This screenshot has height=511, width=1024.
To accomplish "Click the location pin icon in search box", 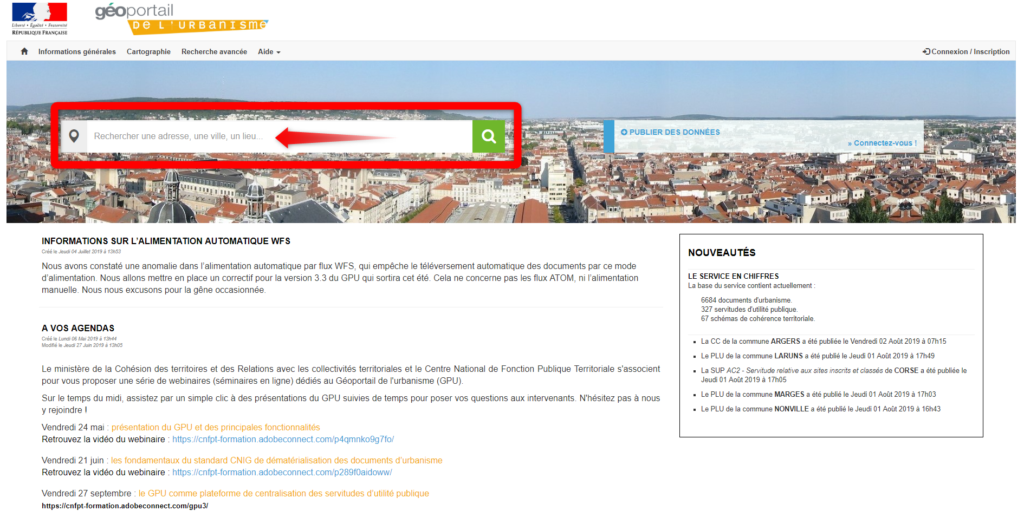I will point(72,136).
